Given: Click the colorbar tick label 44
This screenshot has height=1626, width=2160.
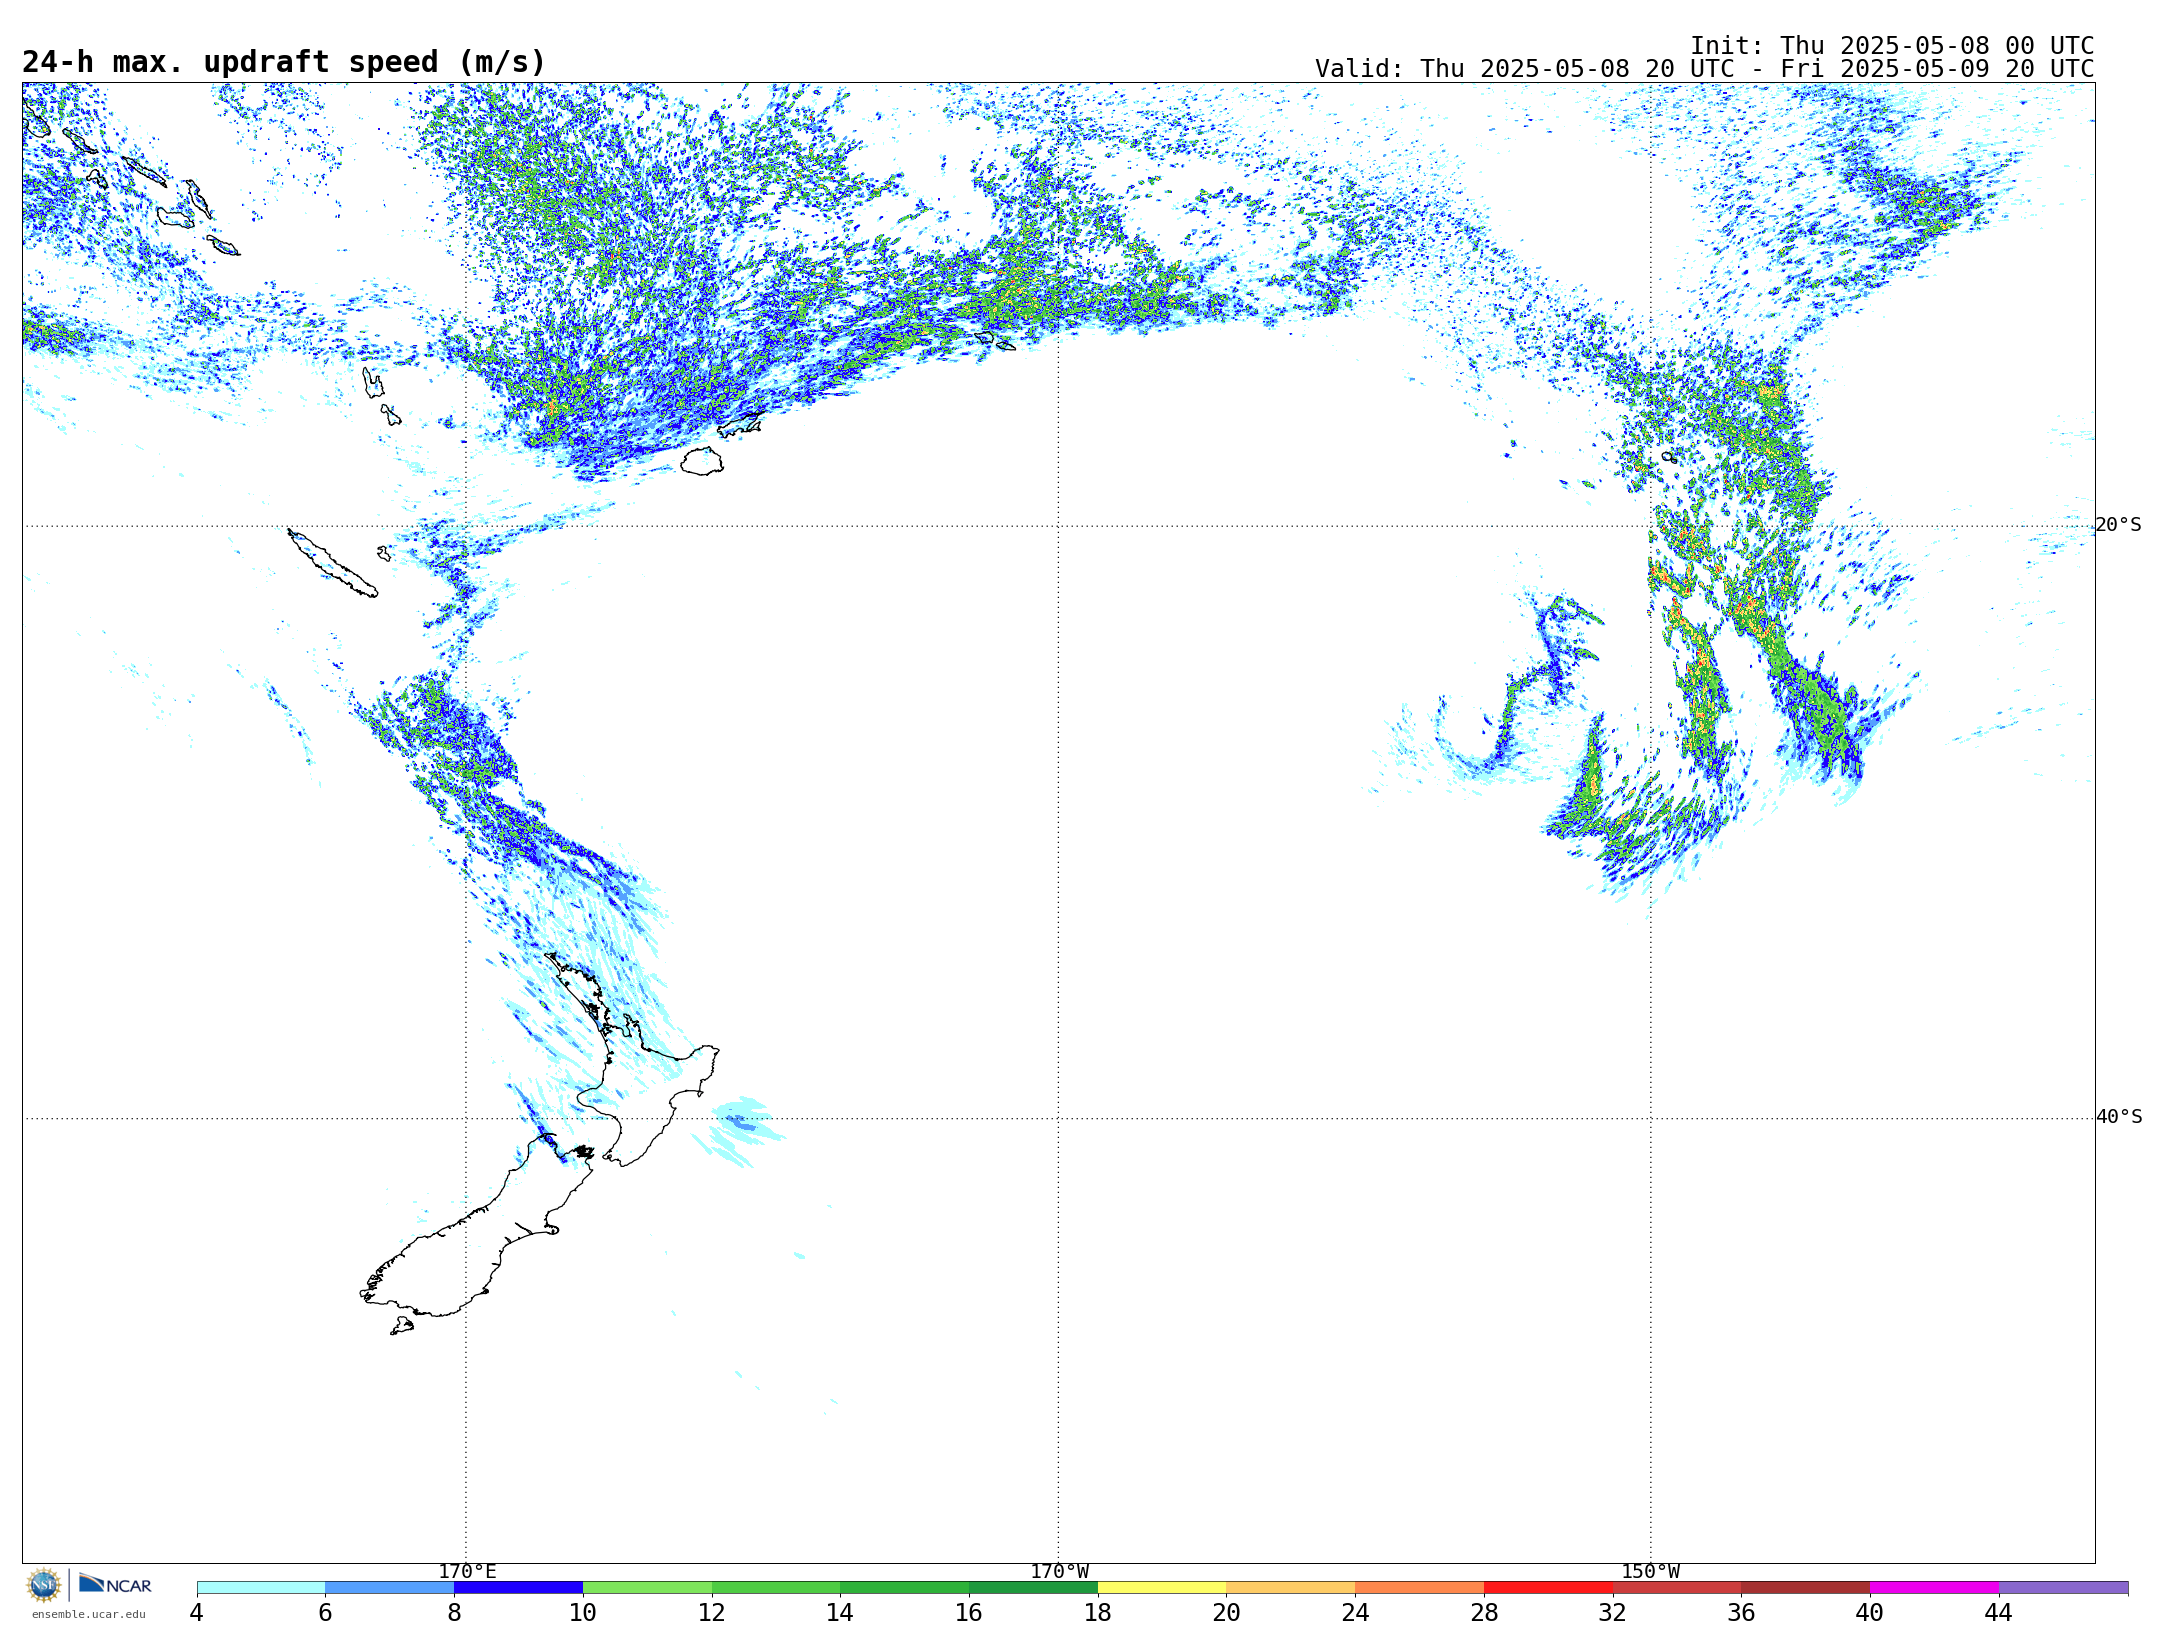Looking at the screenshot, I should [x=1999, y=1612].
